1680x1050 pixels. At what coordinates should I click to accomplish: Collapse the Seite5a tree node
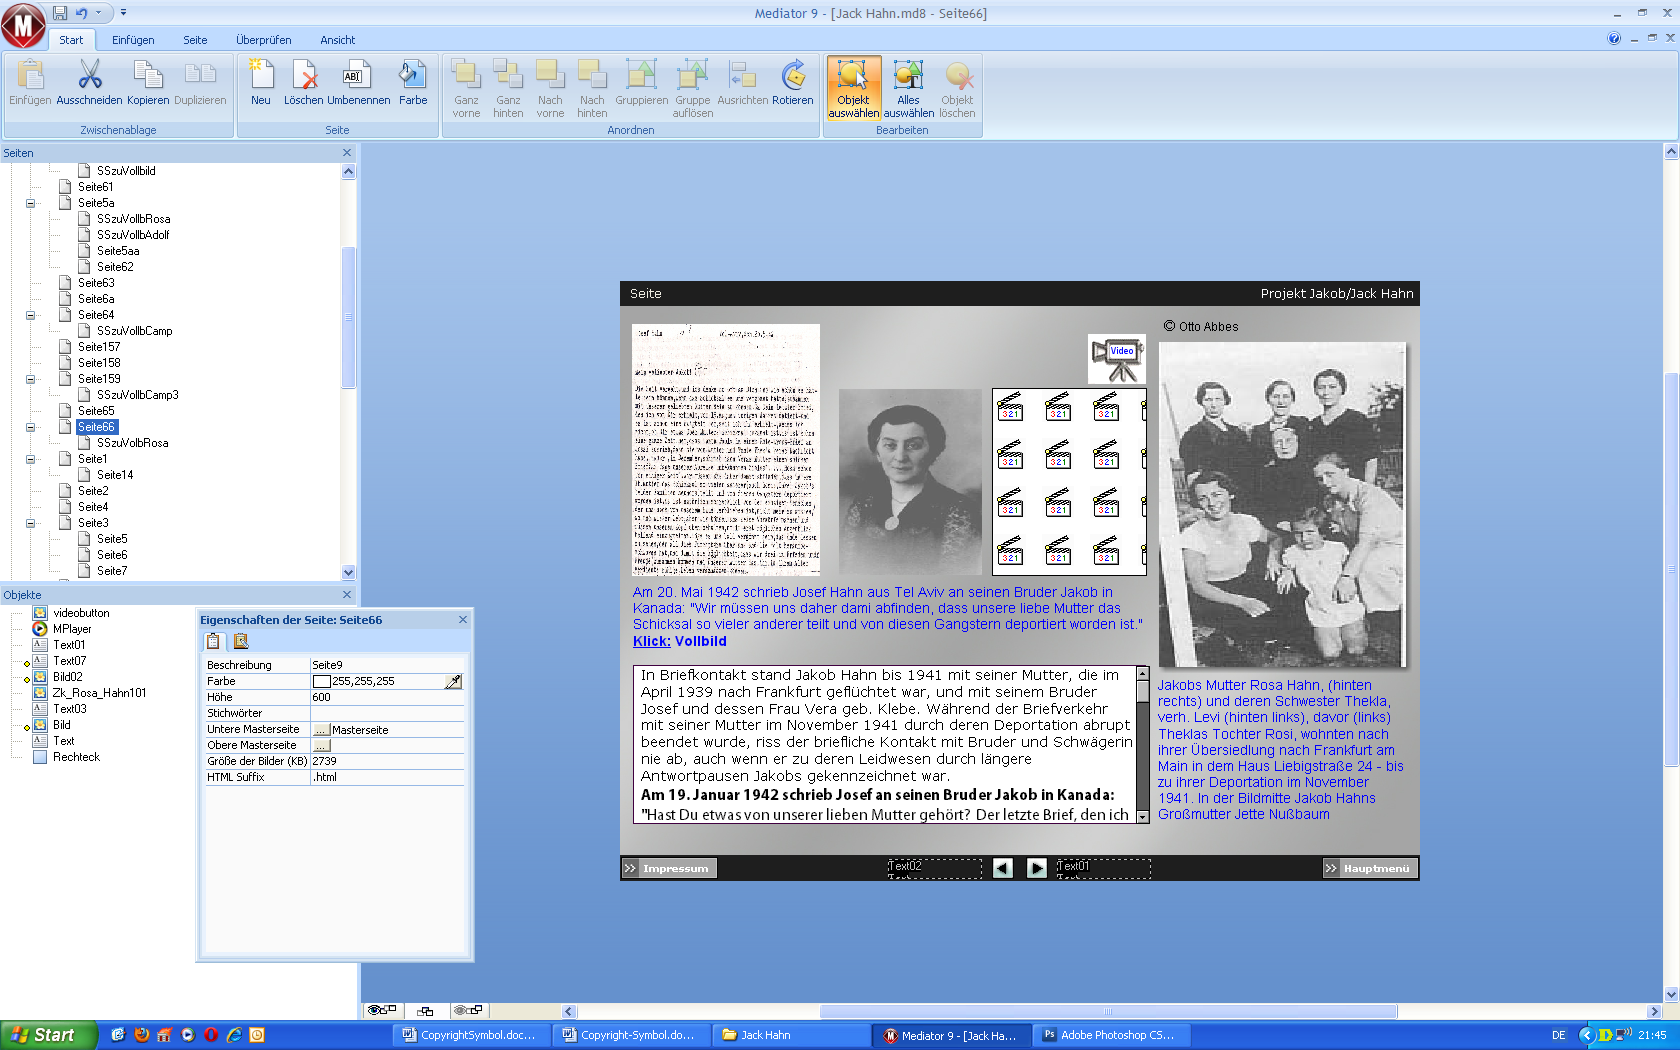click(30, 203)
